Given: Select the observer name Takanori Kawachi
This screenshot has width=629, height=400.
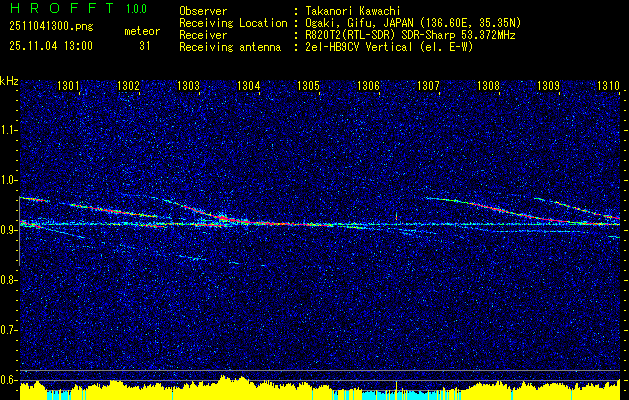Looking at the screenshot, I should (353, 11).
